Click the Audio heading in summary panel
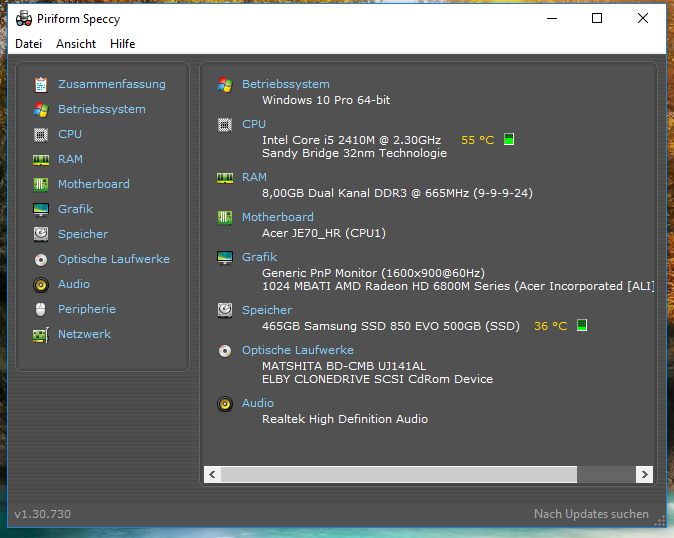Viewport: 674px width, 538px height. click(258, 403)
